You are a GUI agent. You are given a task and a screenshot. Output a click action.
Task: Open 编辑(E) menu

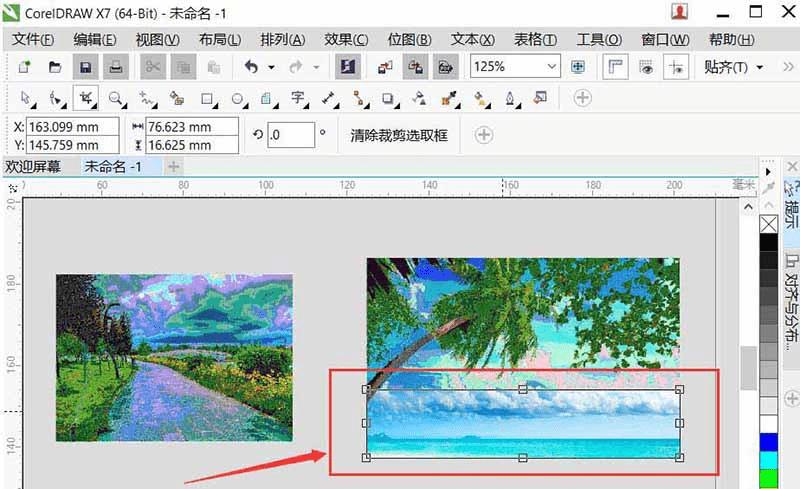(95, 40)
